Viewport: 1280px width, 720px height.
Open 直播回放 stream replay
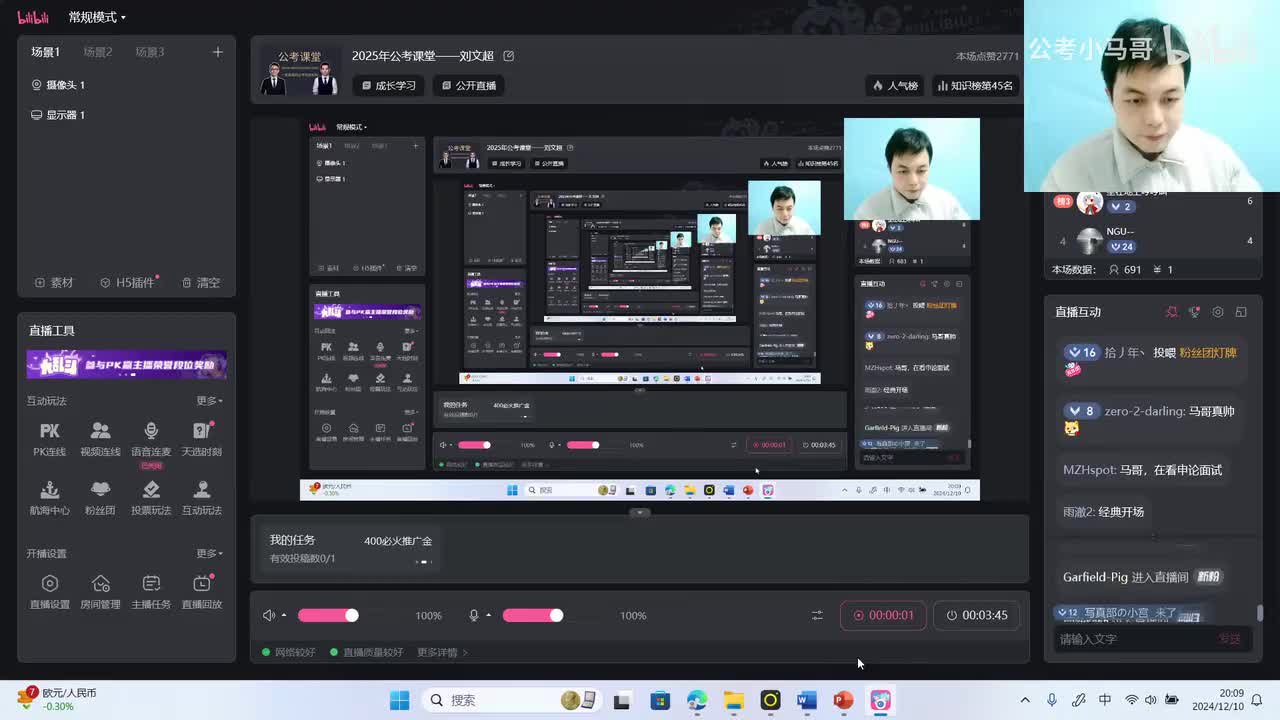[202, 592]
